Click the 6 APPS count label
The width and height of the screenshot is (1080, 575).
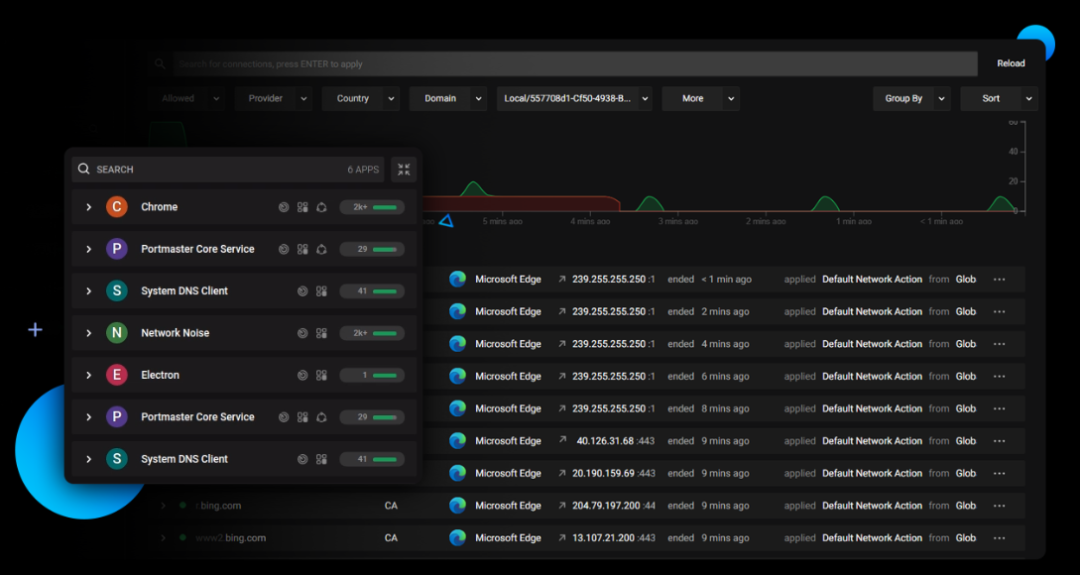[363, 169]
